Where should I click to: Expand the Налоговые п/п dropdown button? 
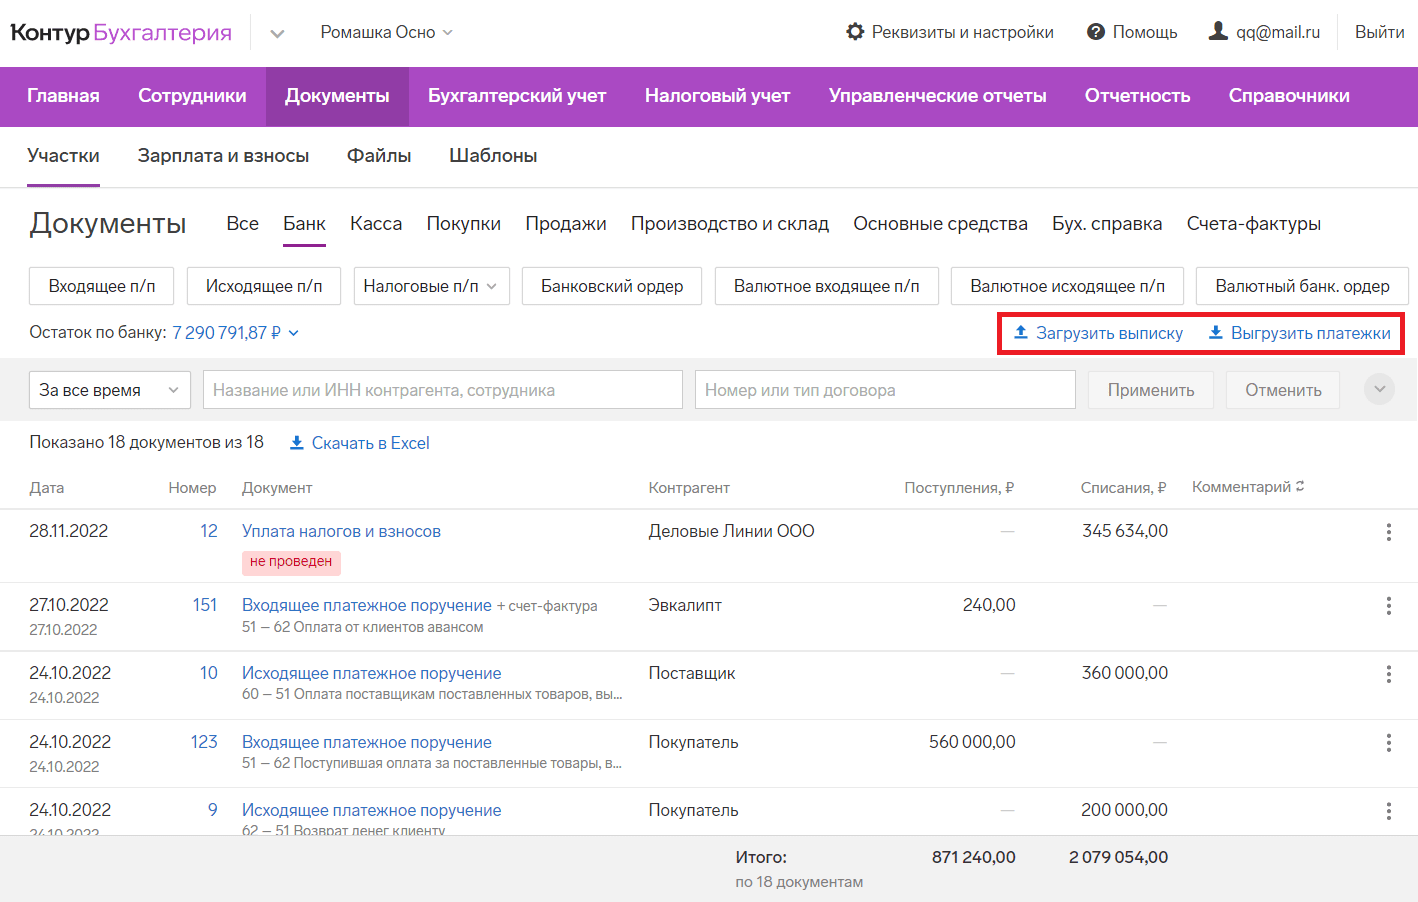coord(432,286)
